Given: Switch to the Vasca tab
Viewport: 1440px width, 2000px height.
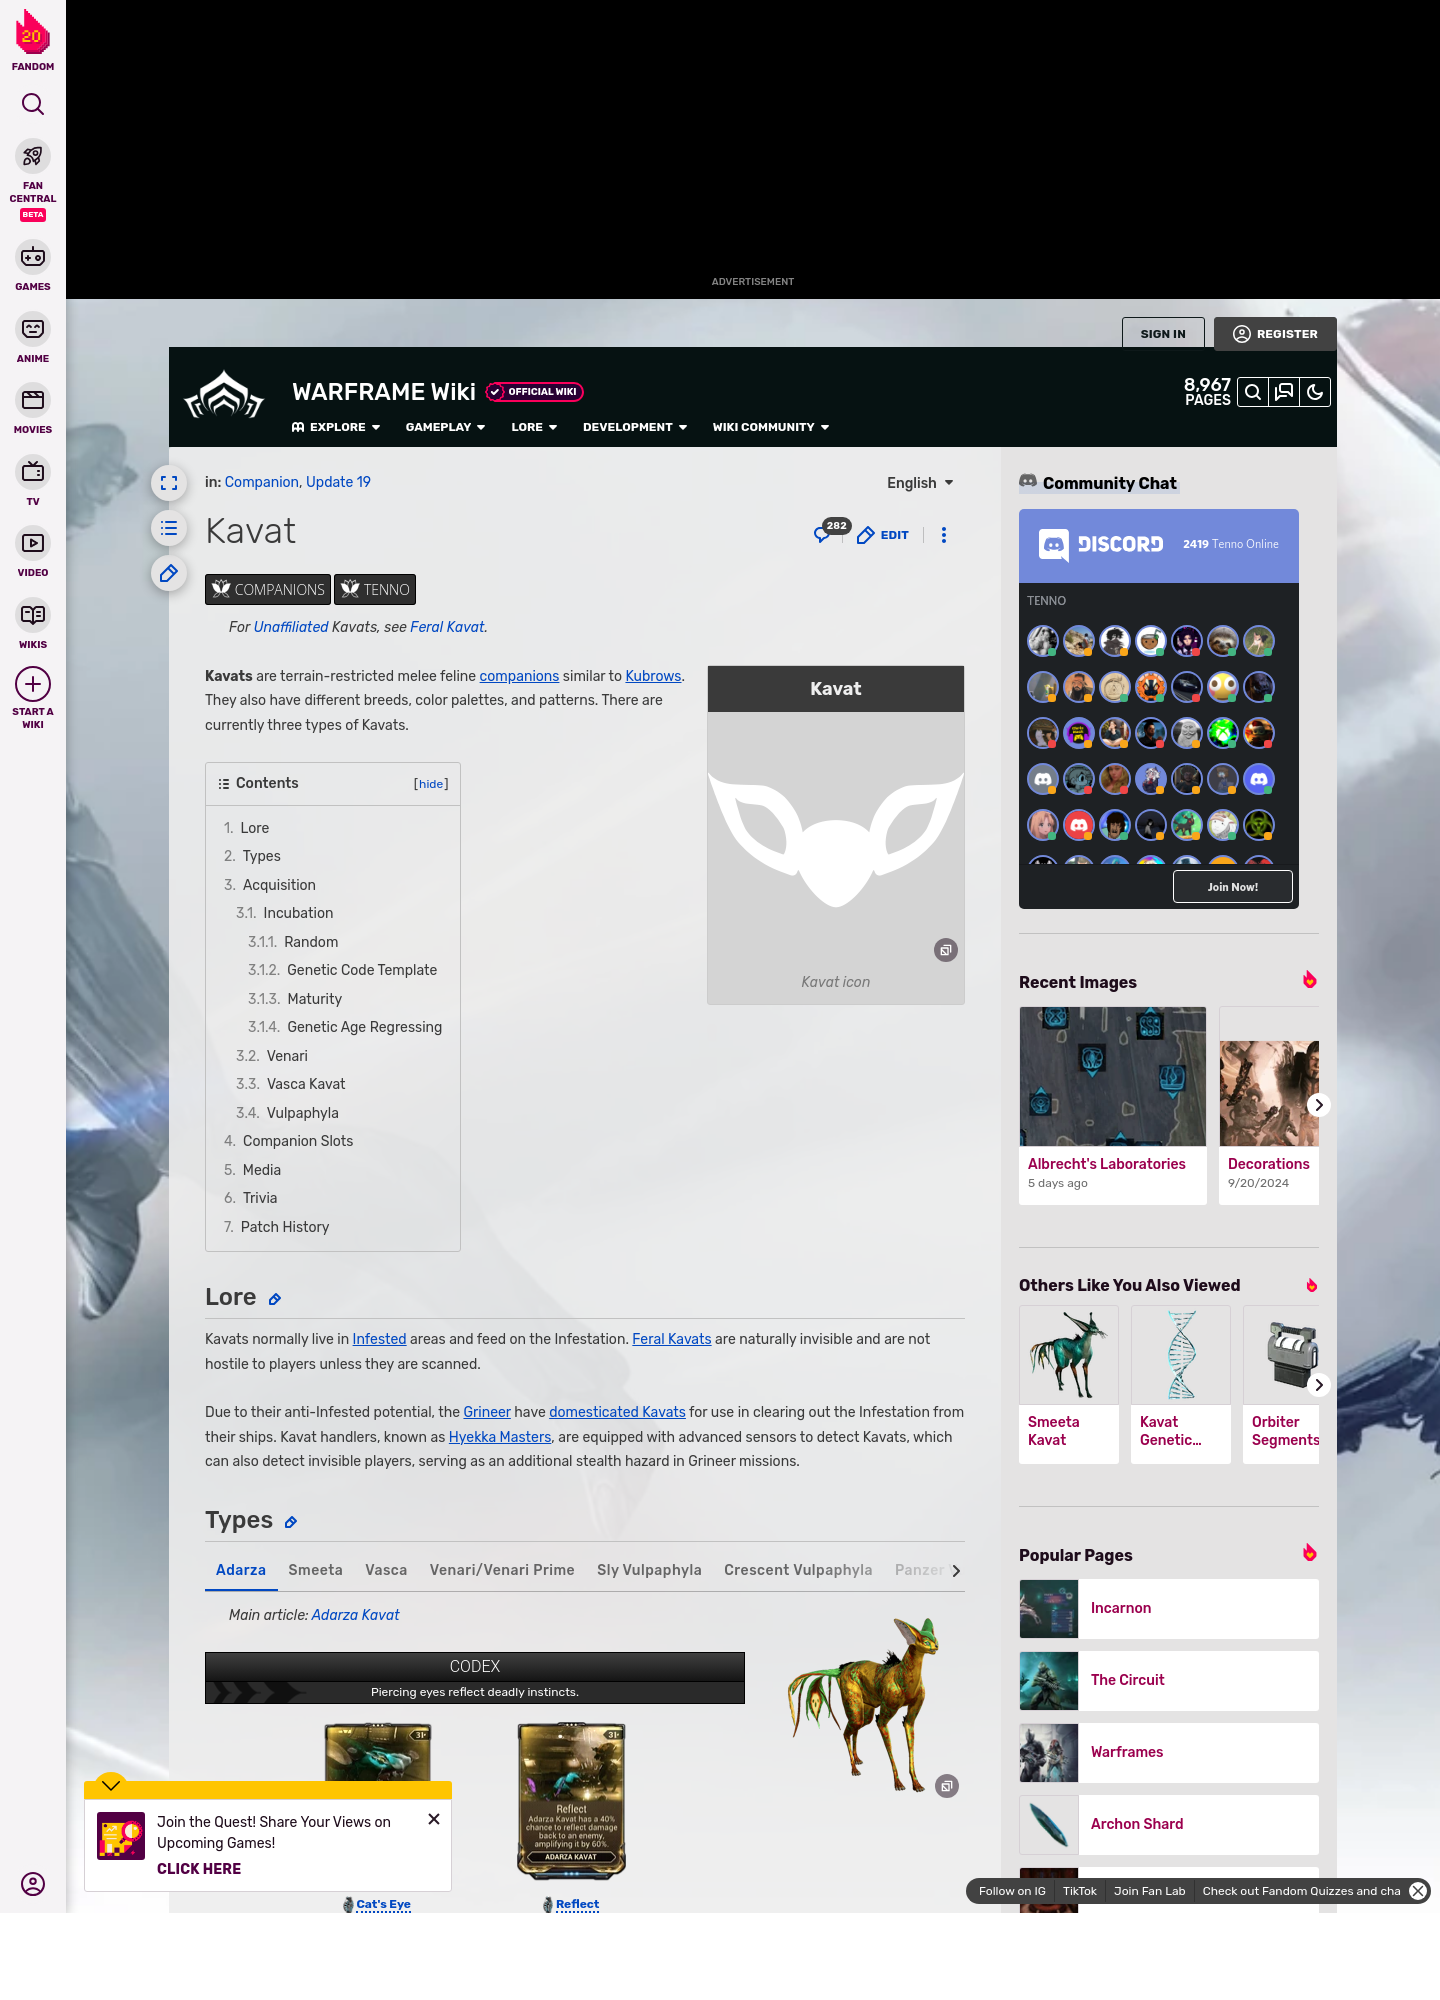Looking at the screenshot, I should click(x=386, y=1570).
